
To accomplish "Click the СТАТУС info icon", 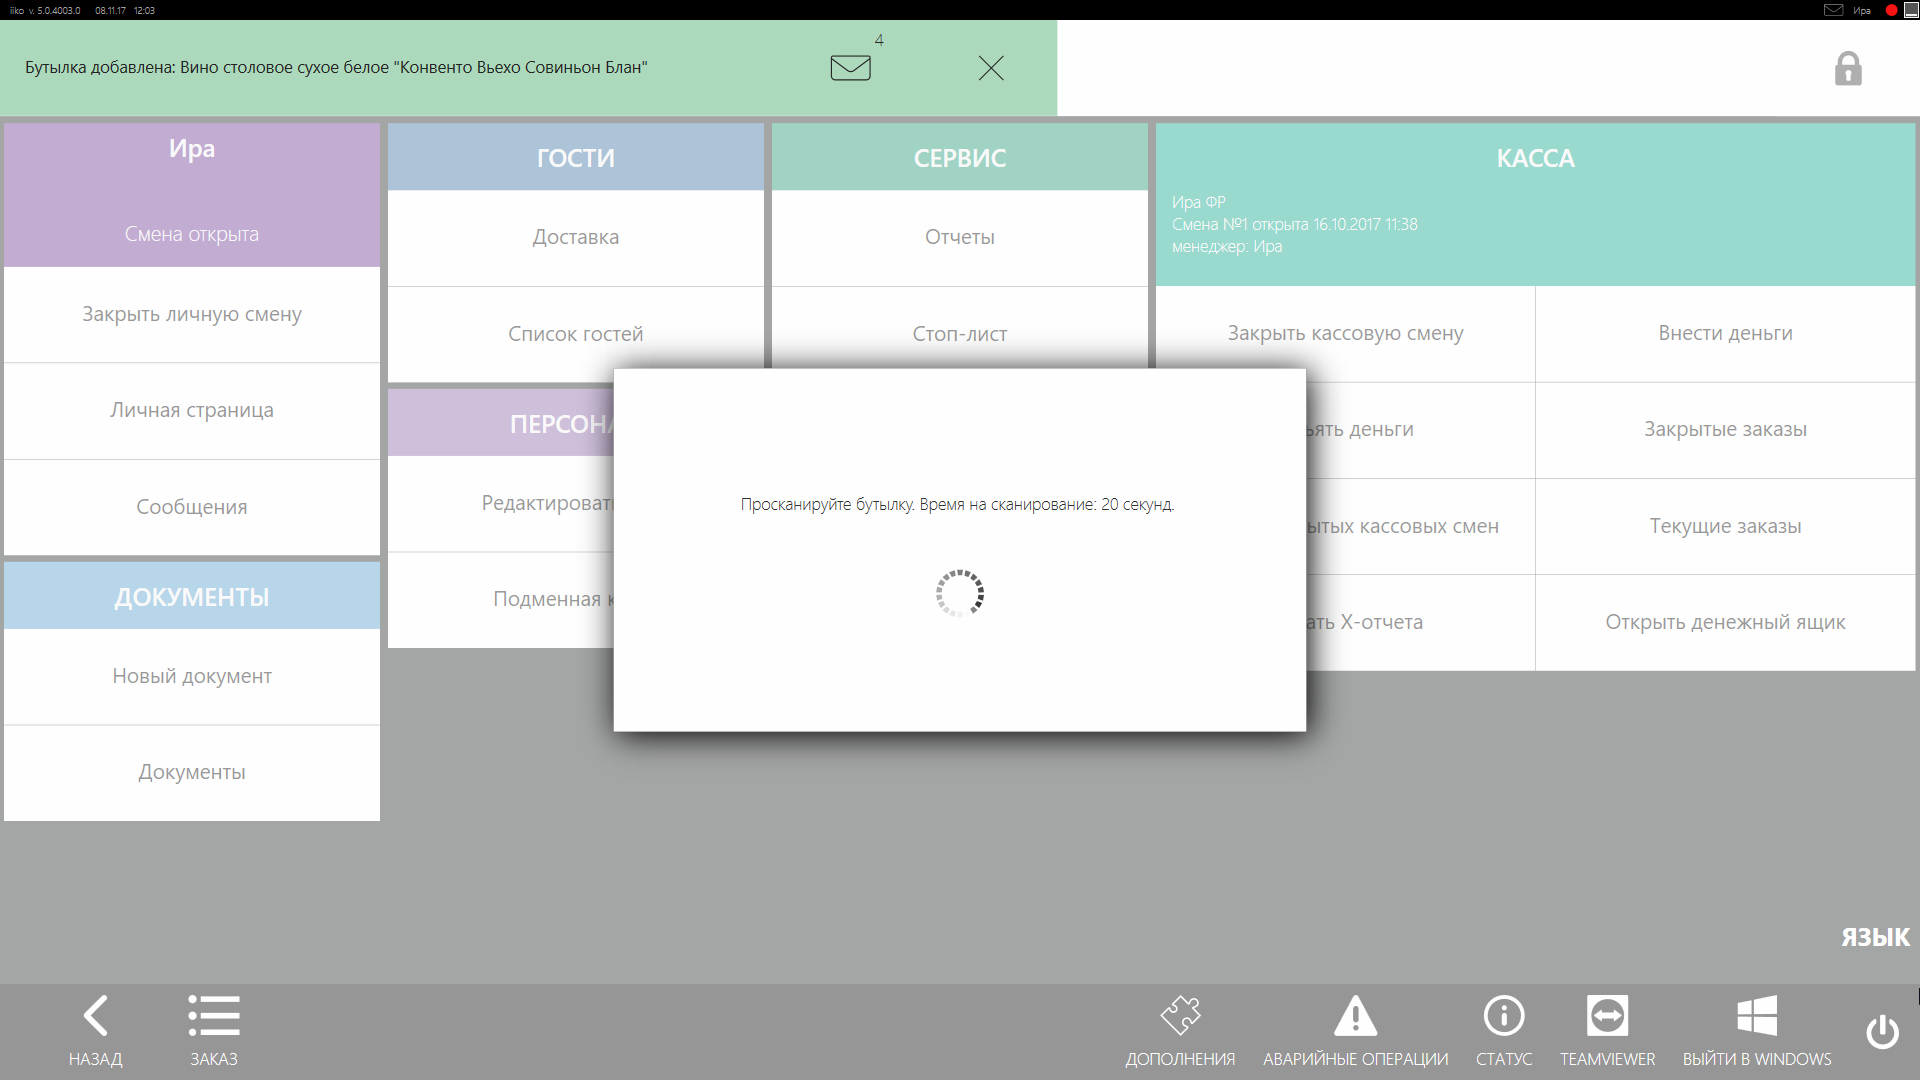I will click(1503, 1015).
